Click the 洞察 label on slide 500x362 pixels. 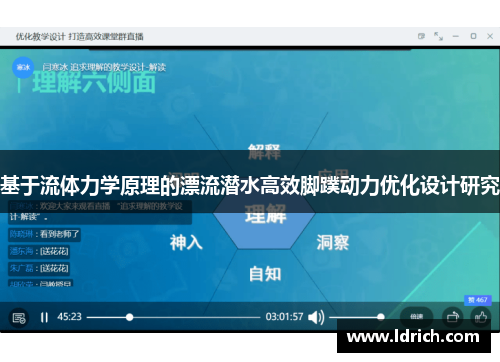coord(333,242)
